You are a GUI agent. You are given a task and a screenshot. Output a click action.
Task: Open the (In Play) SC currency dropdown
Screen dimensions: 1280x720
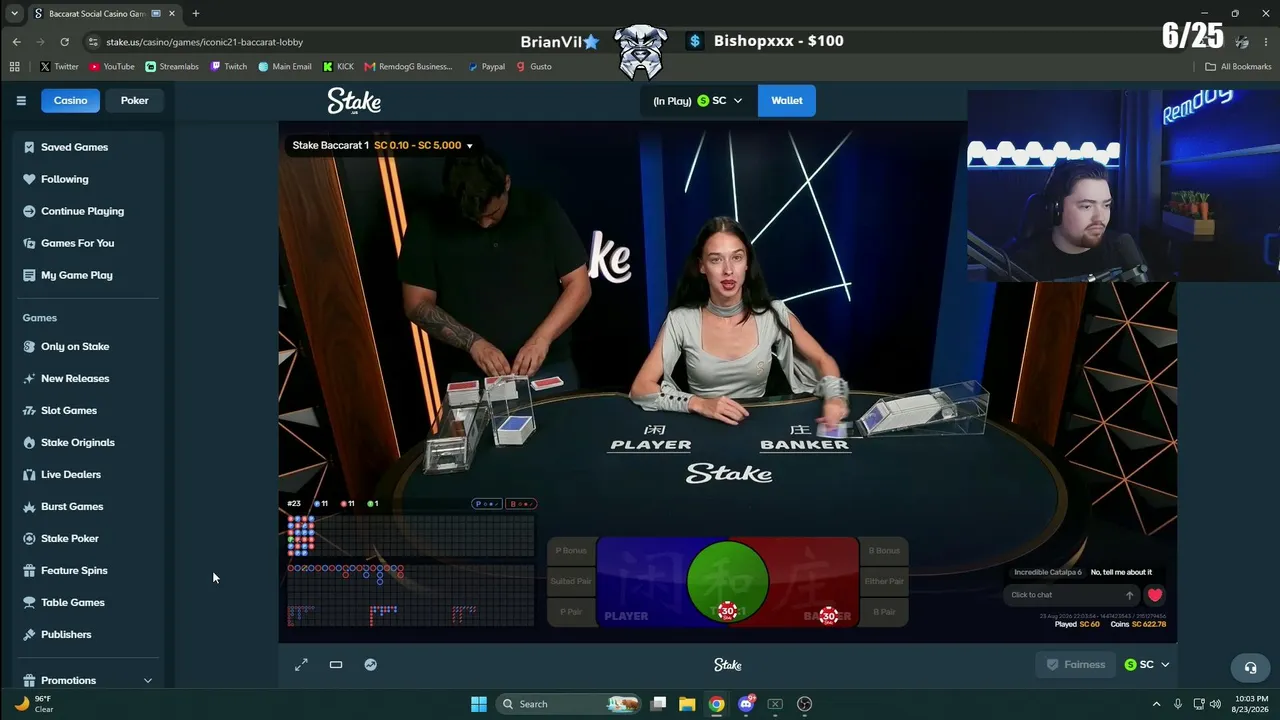tap(697, 100)
